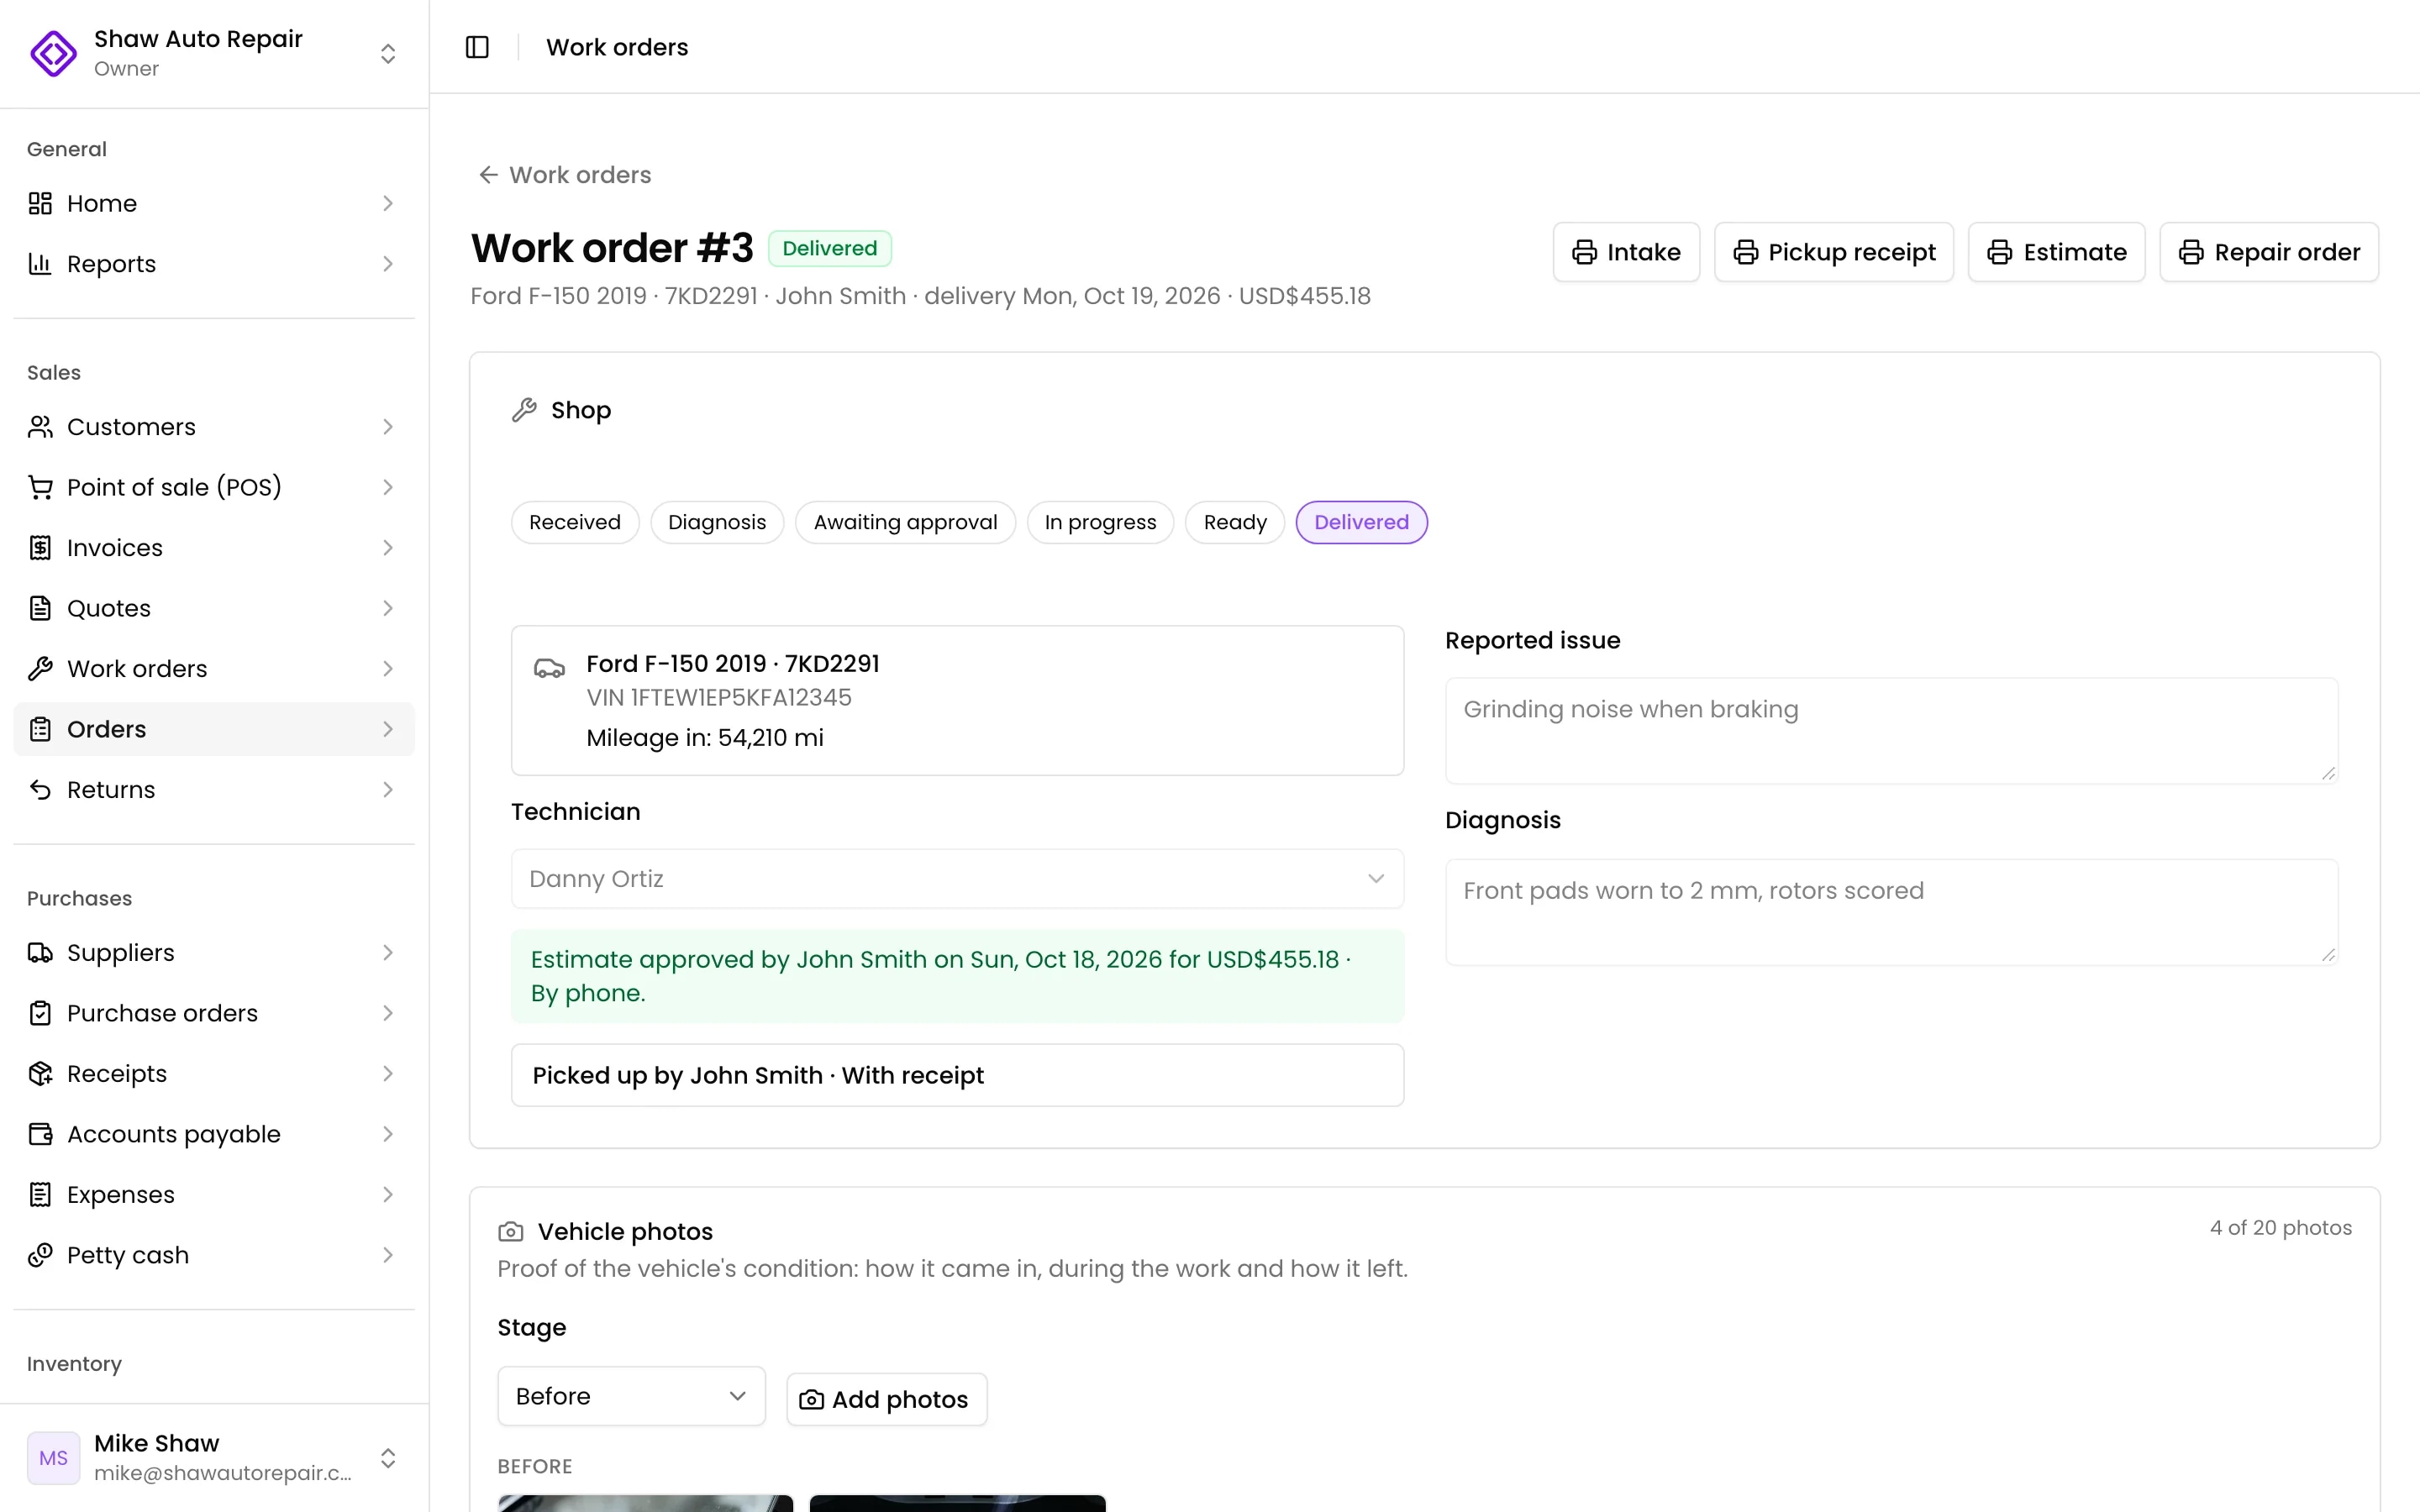The width and height of the screenshot is (2420, 1512).
Task: Click the Point of sale cart icon
Action: point(40,487)
